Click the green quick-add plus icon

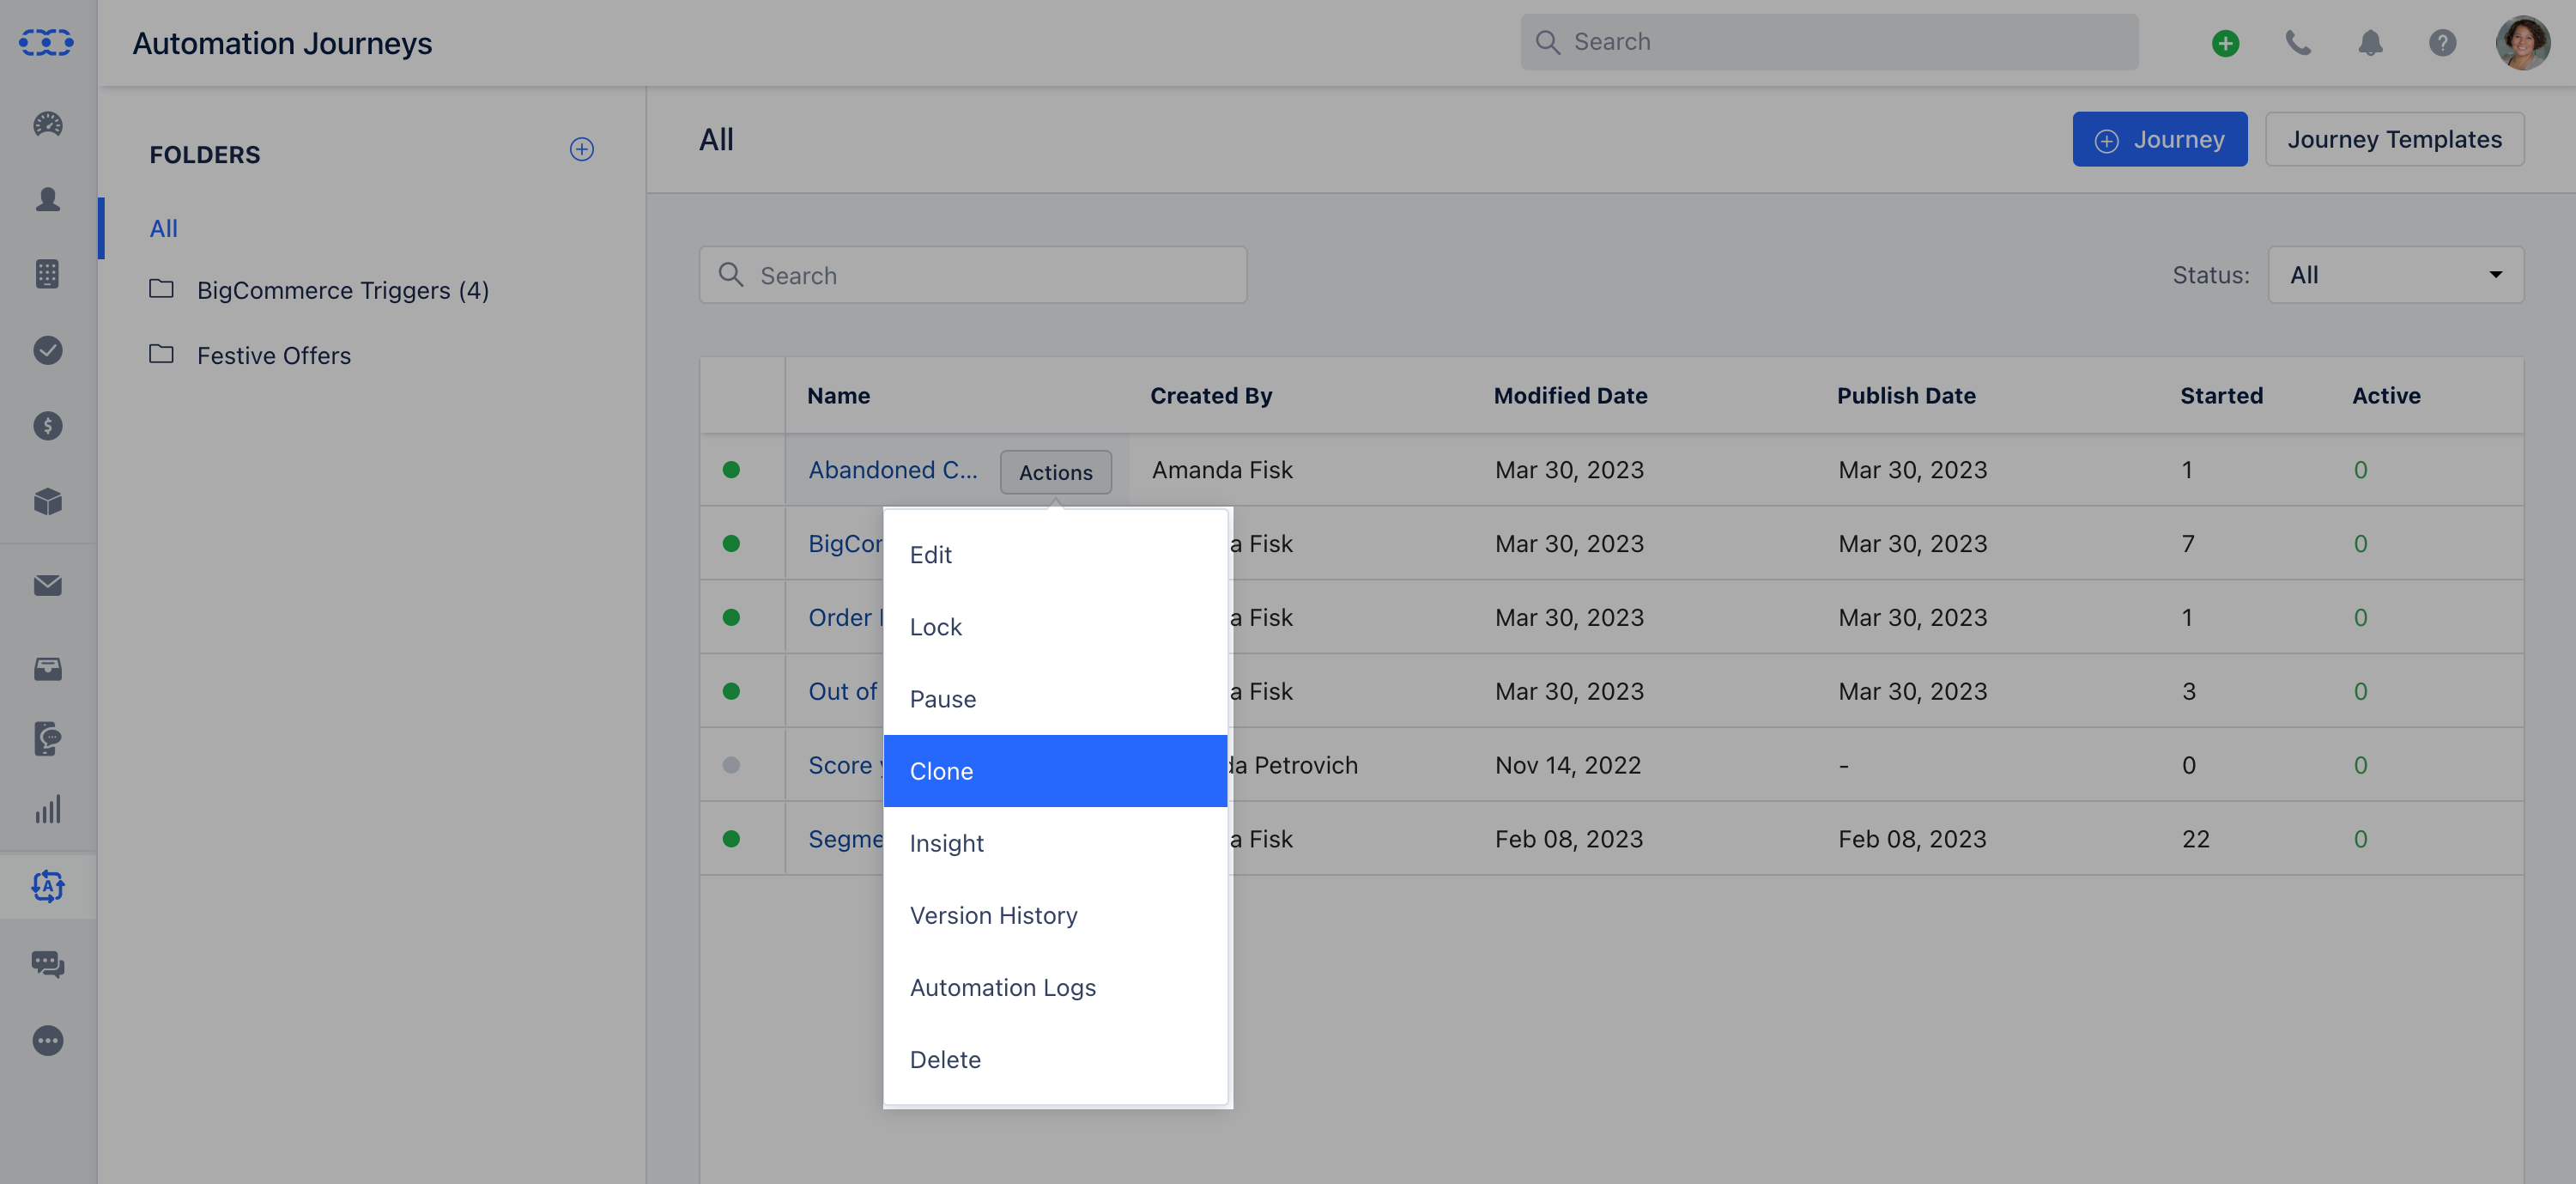click(2225, 43)
